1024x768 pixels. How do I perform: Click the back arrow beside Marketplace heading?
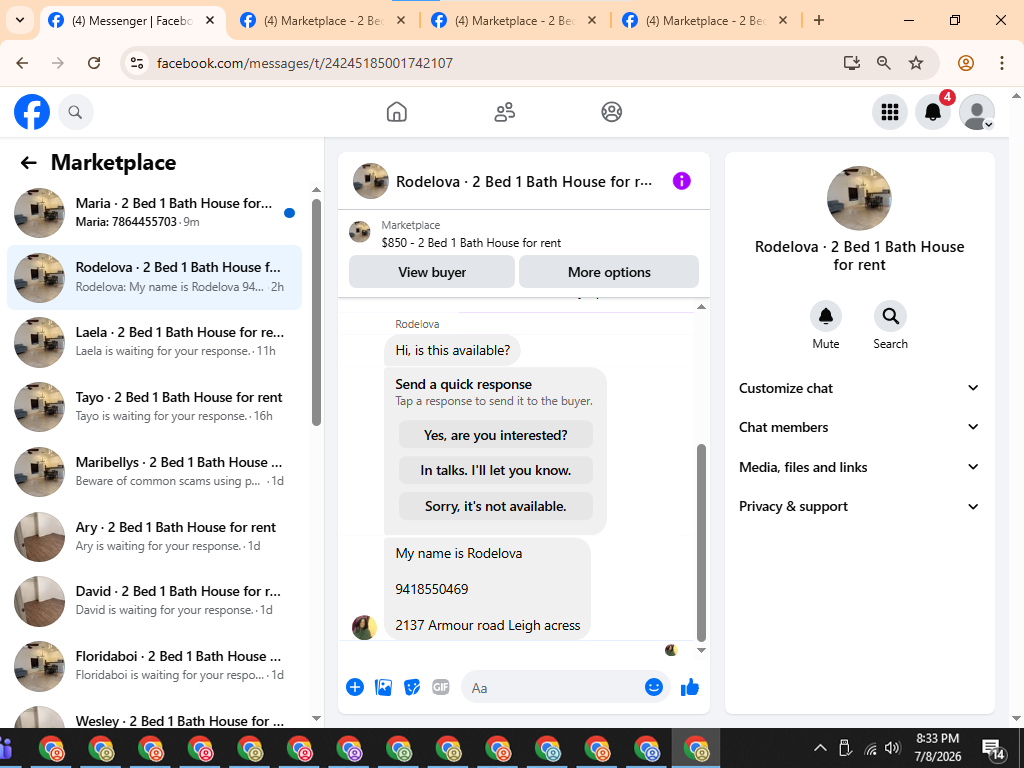coord(28,163)
